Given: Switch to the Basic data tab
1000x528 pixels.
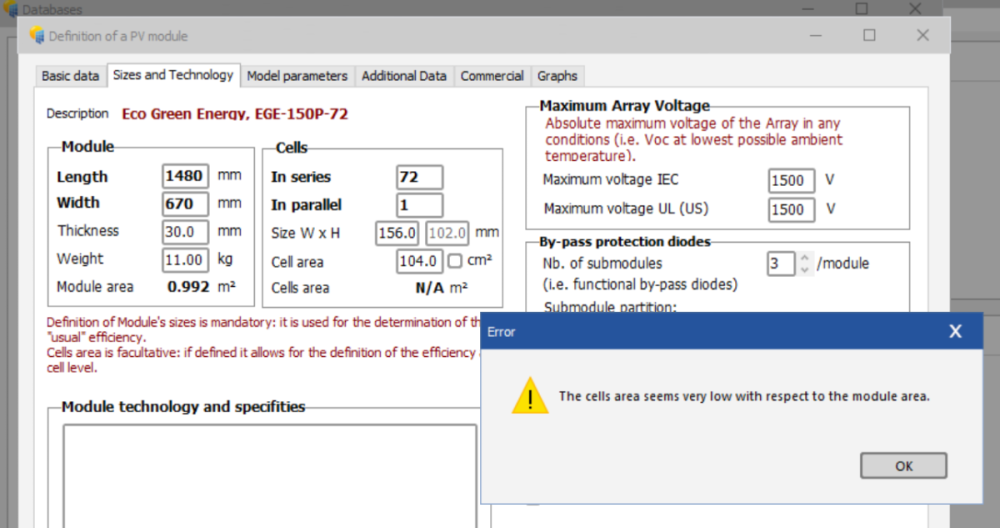Looking at the screenshot, I should (x=70, y=76).
